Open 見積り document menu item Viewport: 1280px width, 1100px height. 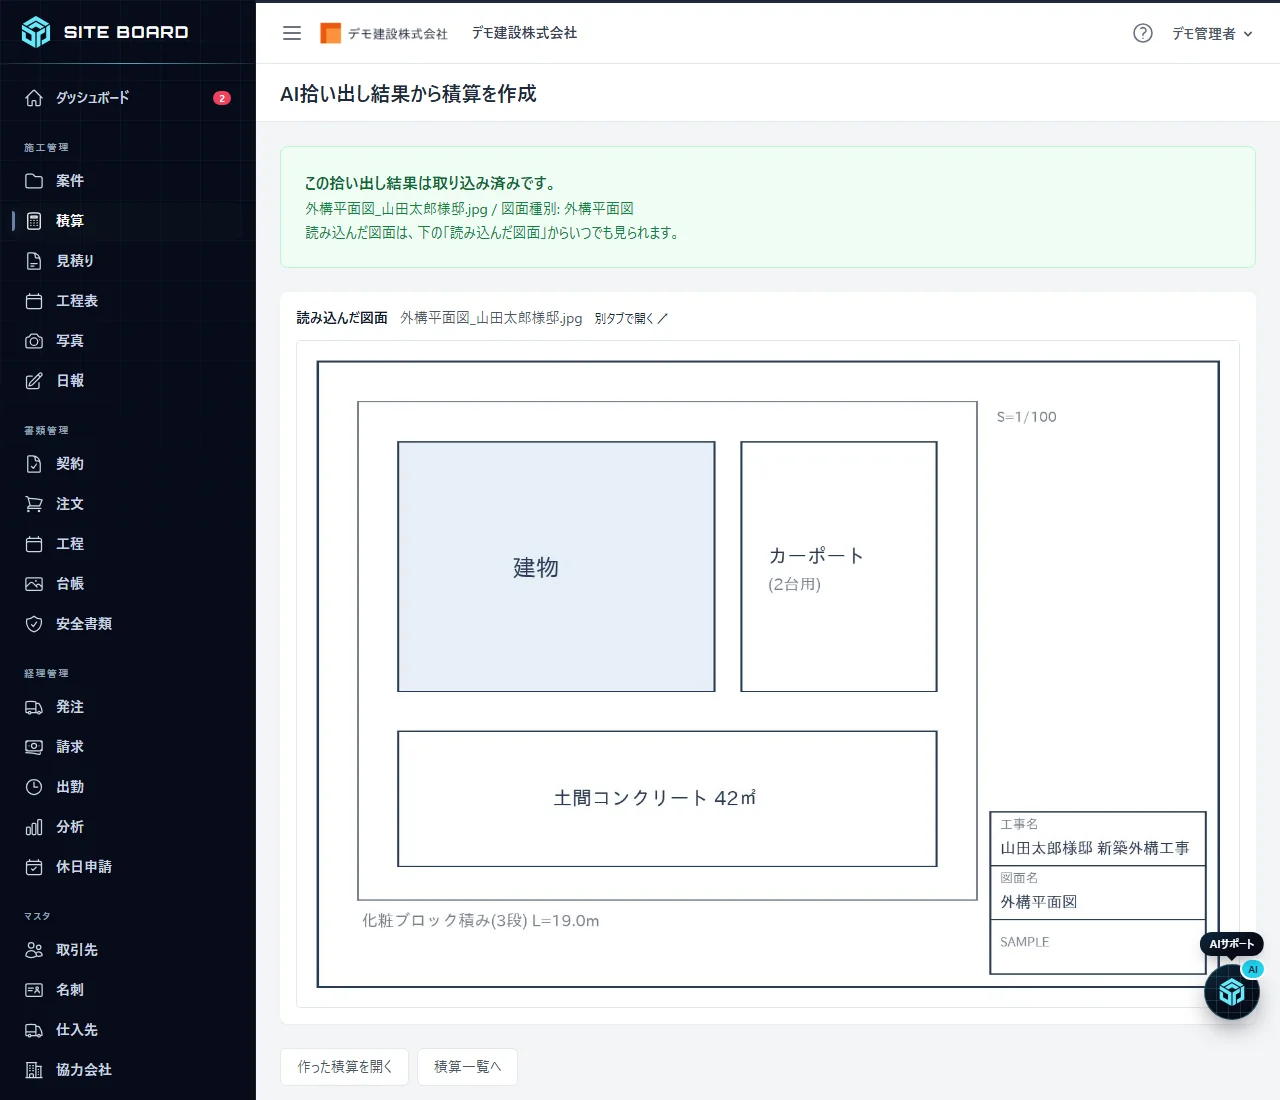tap(128, 261)
